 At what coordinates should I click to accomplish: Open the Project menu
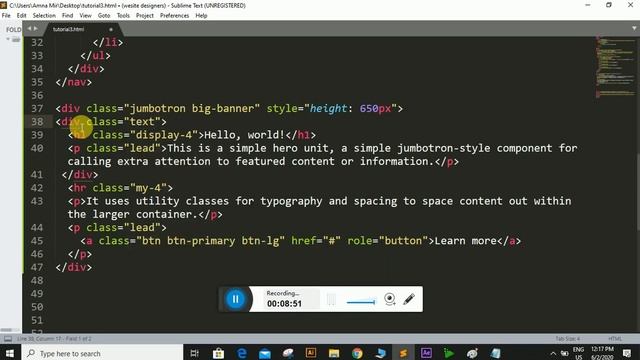[145, 16]
